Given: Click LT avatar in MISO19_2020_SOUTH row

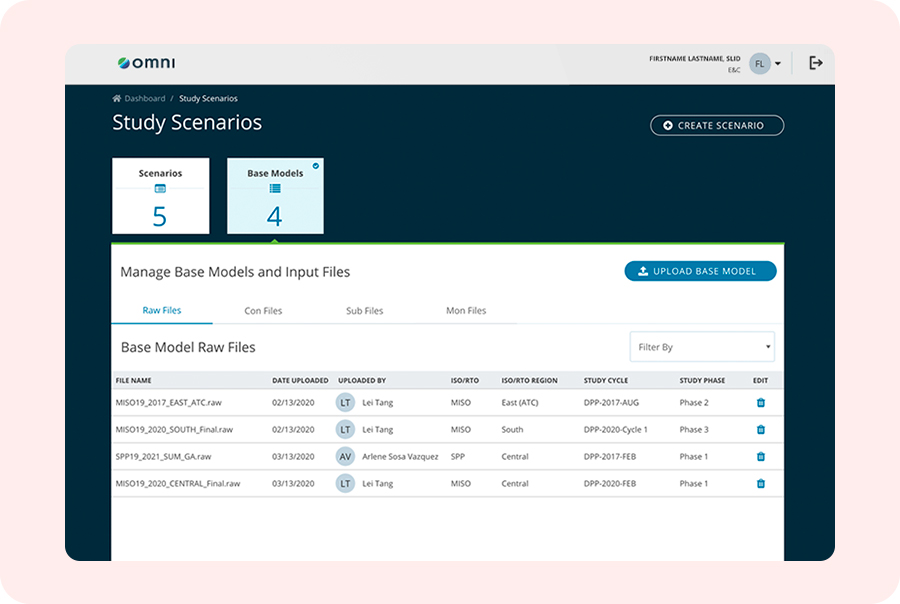Looking at the screenshot, I should coord(345,429).
